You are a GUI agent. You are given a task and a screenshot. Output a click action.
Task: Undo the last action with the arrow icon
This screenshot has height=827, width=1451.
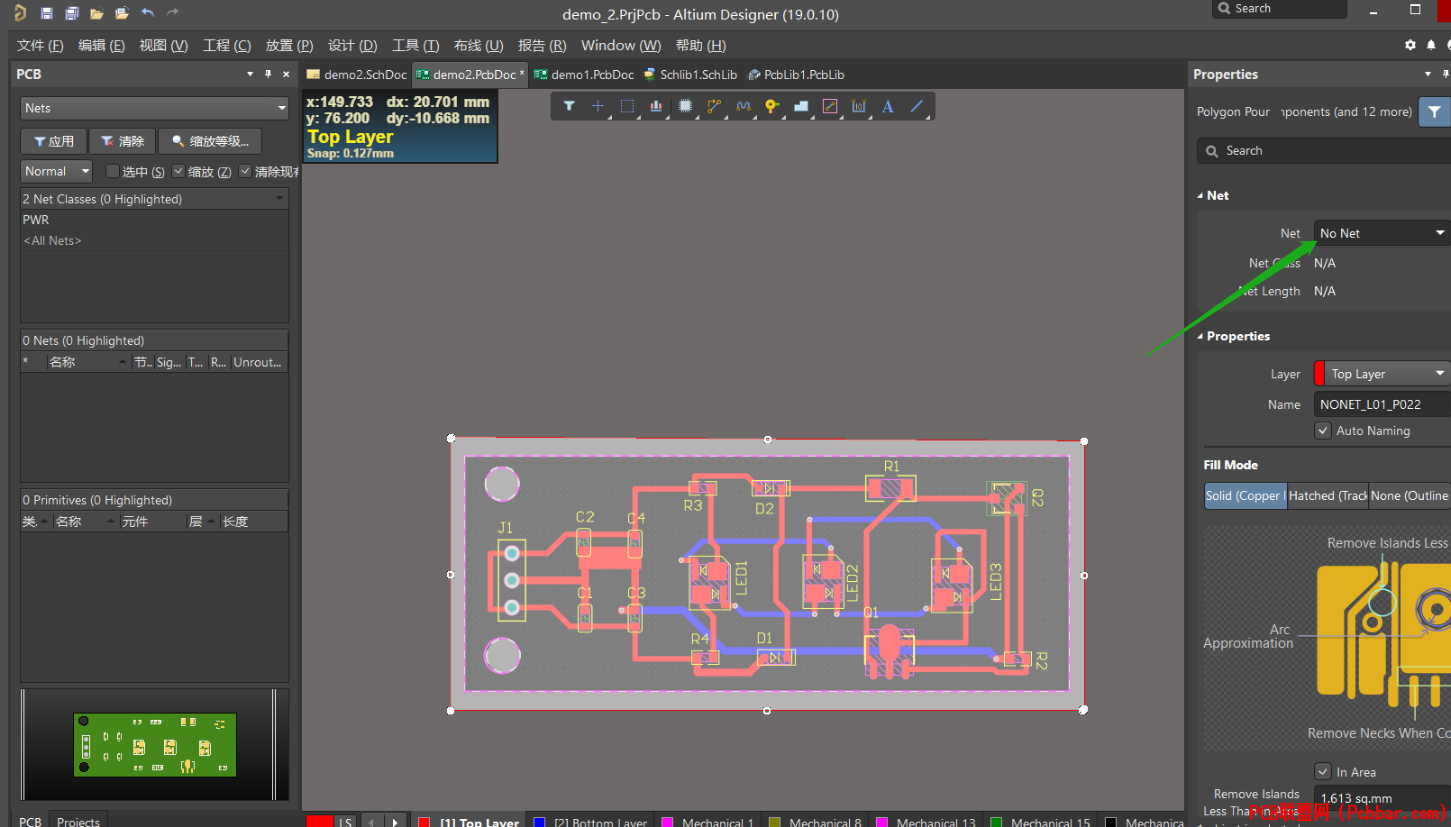[147, 13]
